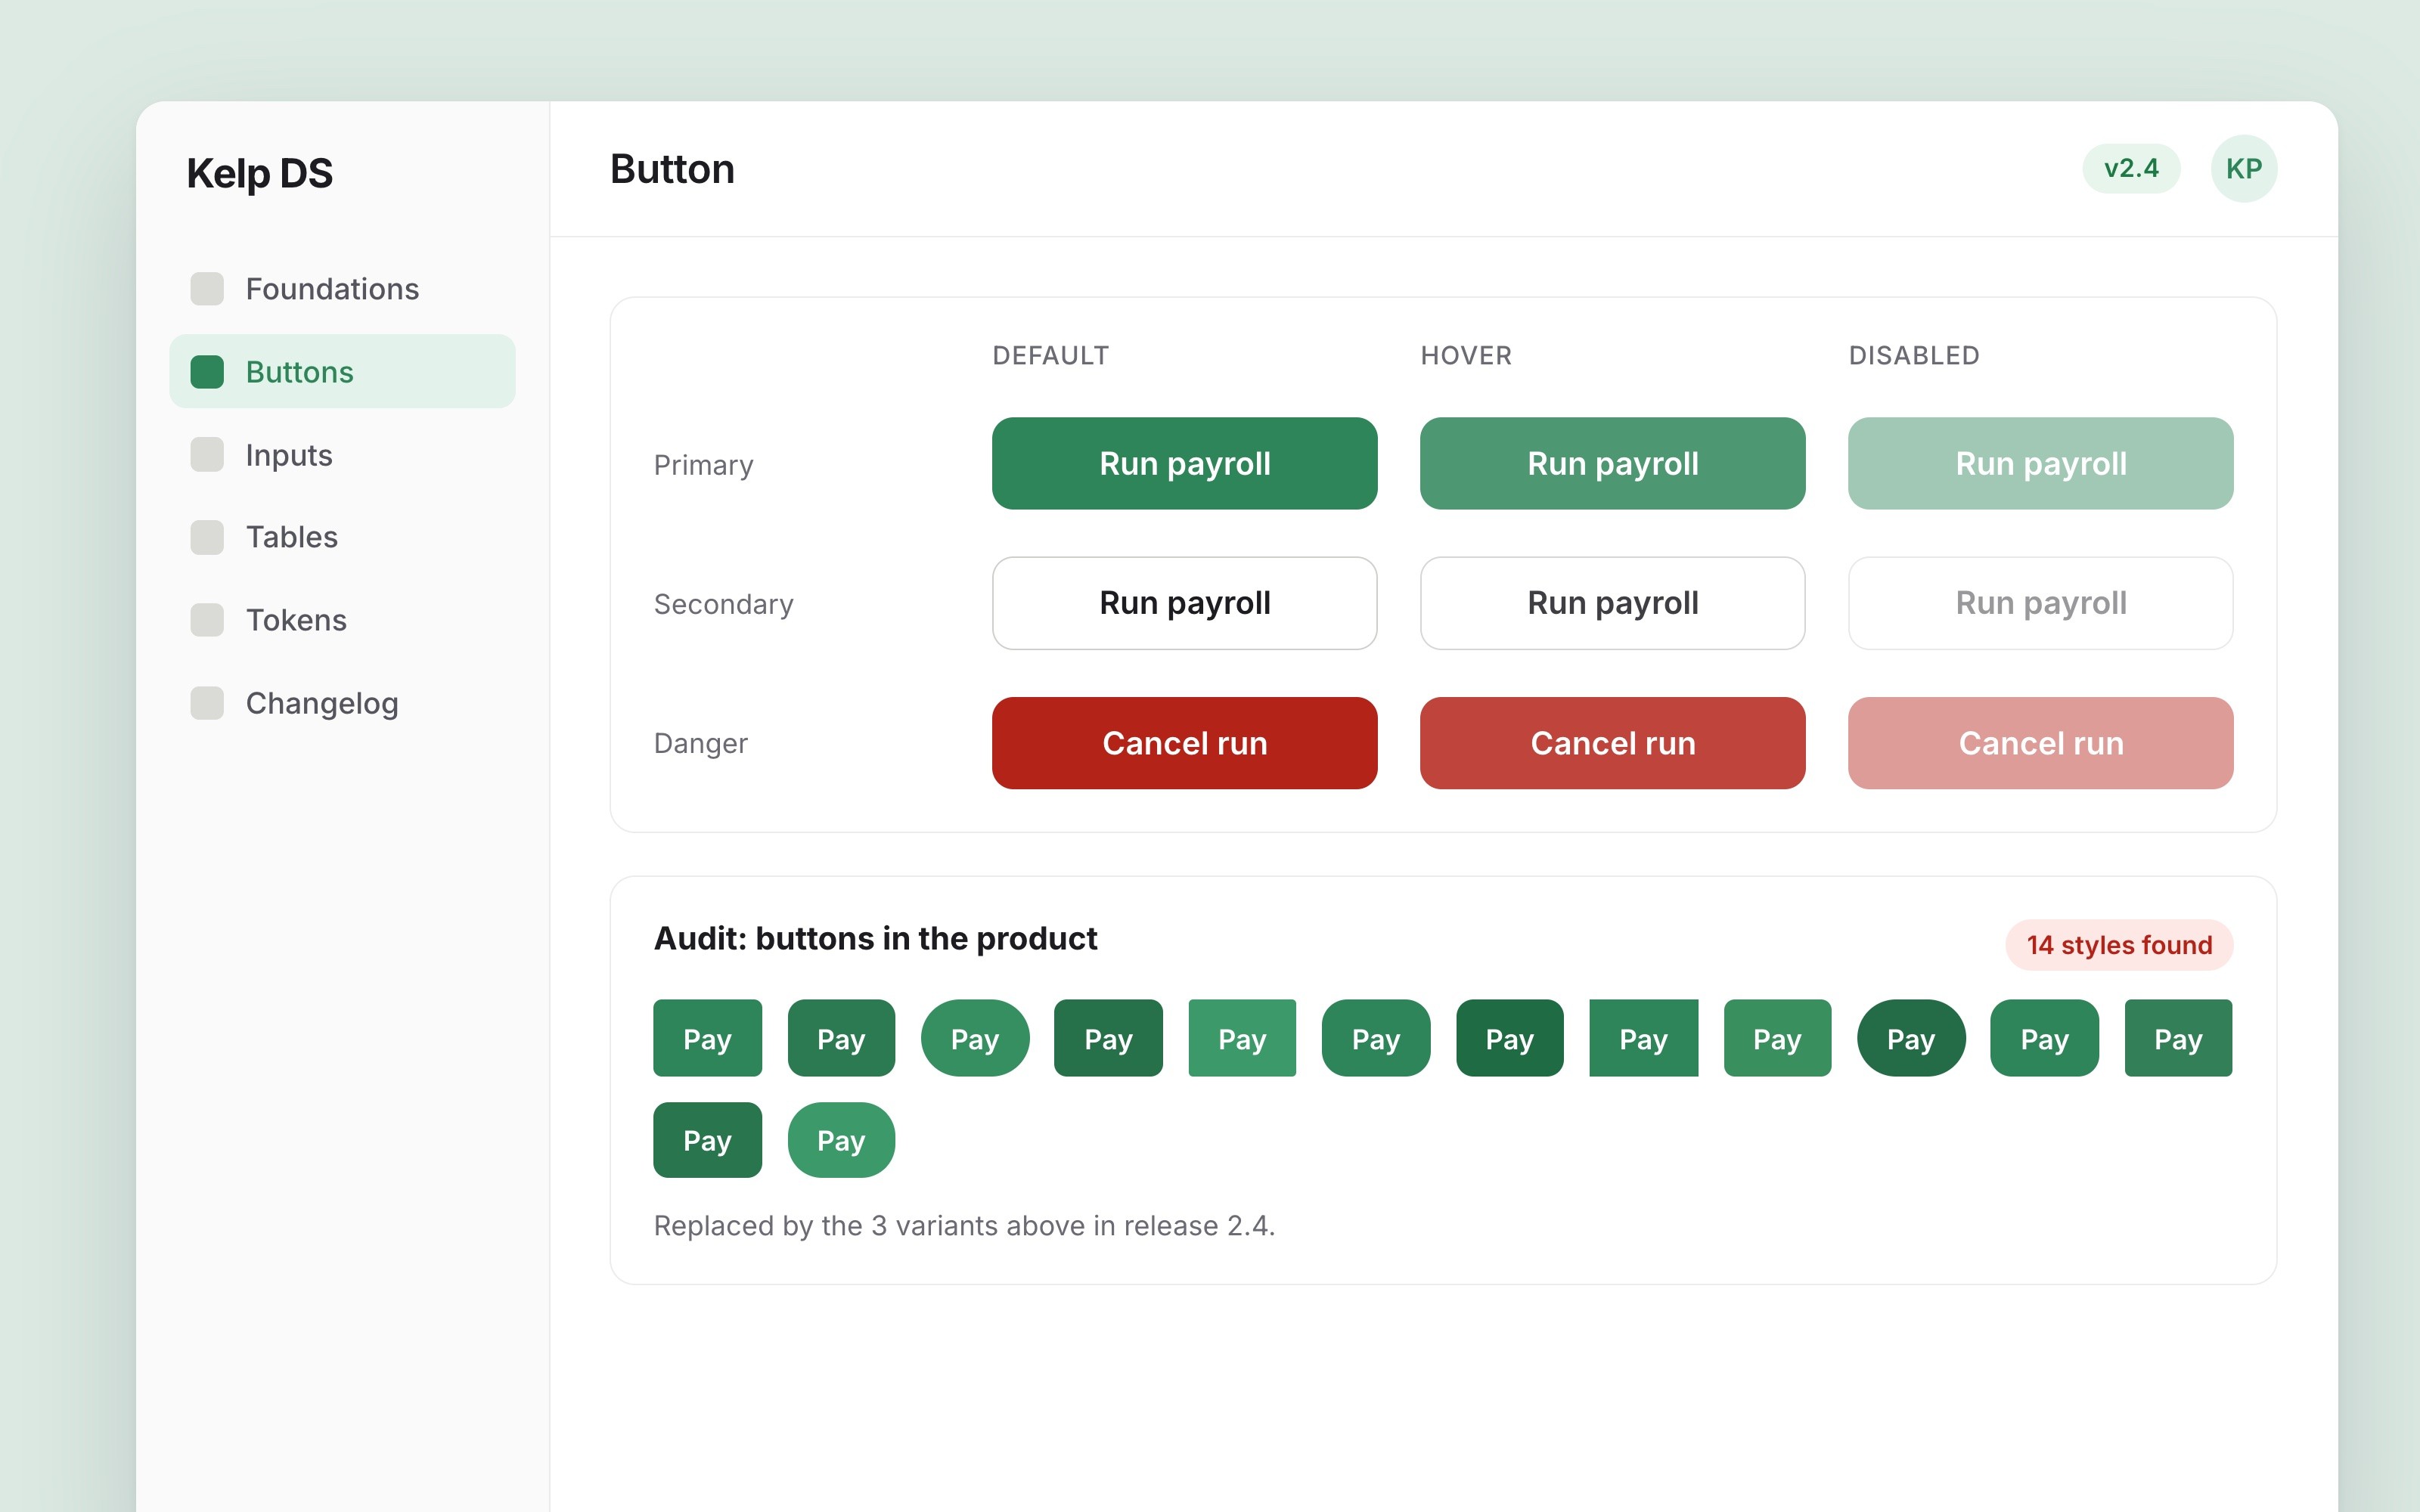Open the Changelog page
This screenshot has height=1512, width=2420.
pos(342,703)
